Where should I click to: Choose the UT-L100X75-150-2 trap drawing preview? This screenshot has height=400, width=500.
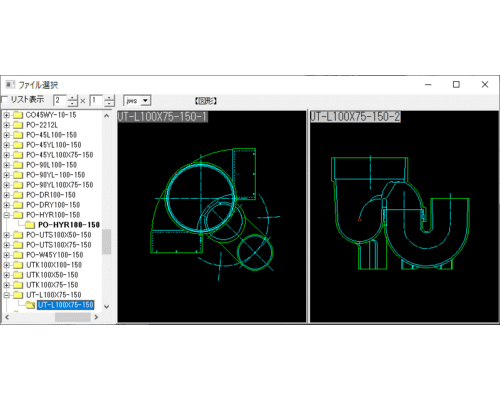[404, 217]
